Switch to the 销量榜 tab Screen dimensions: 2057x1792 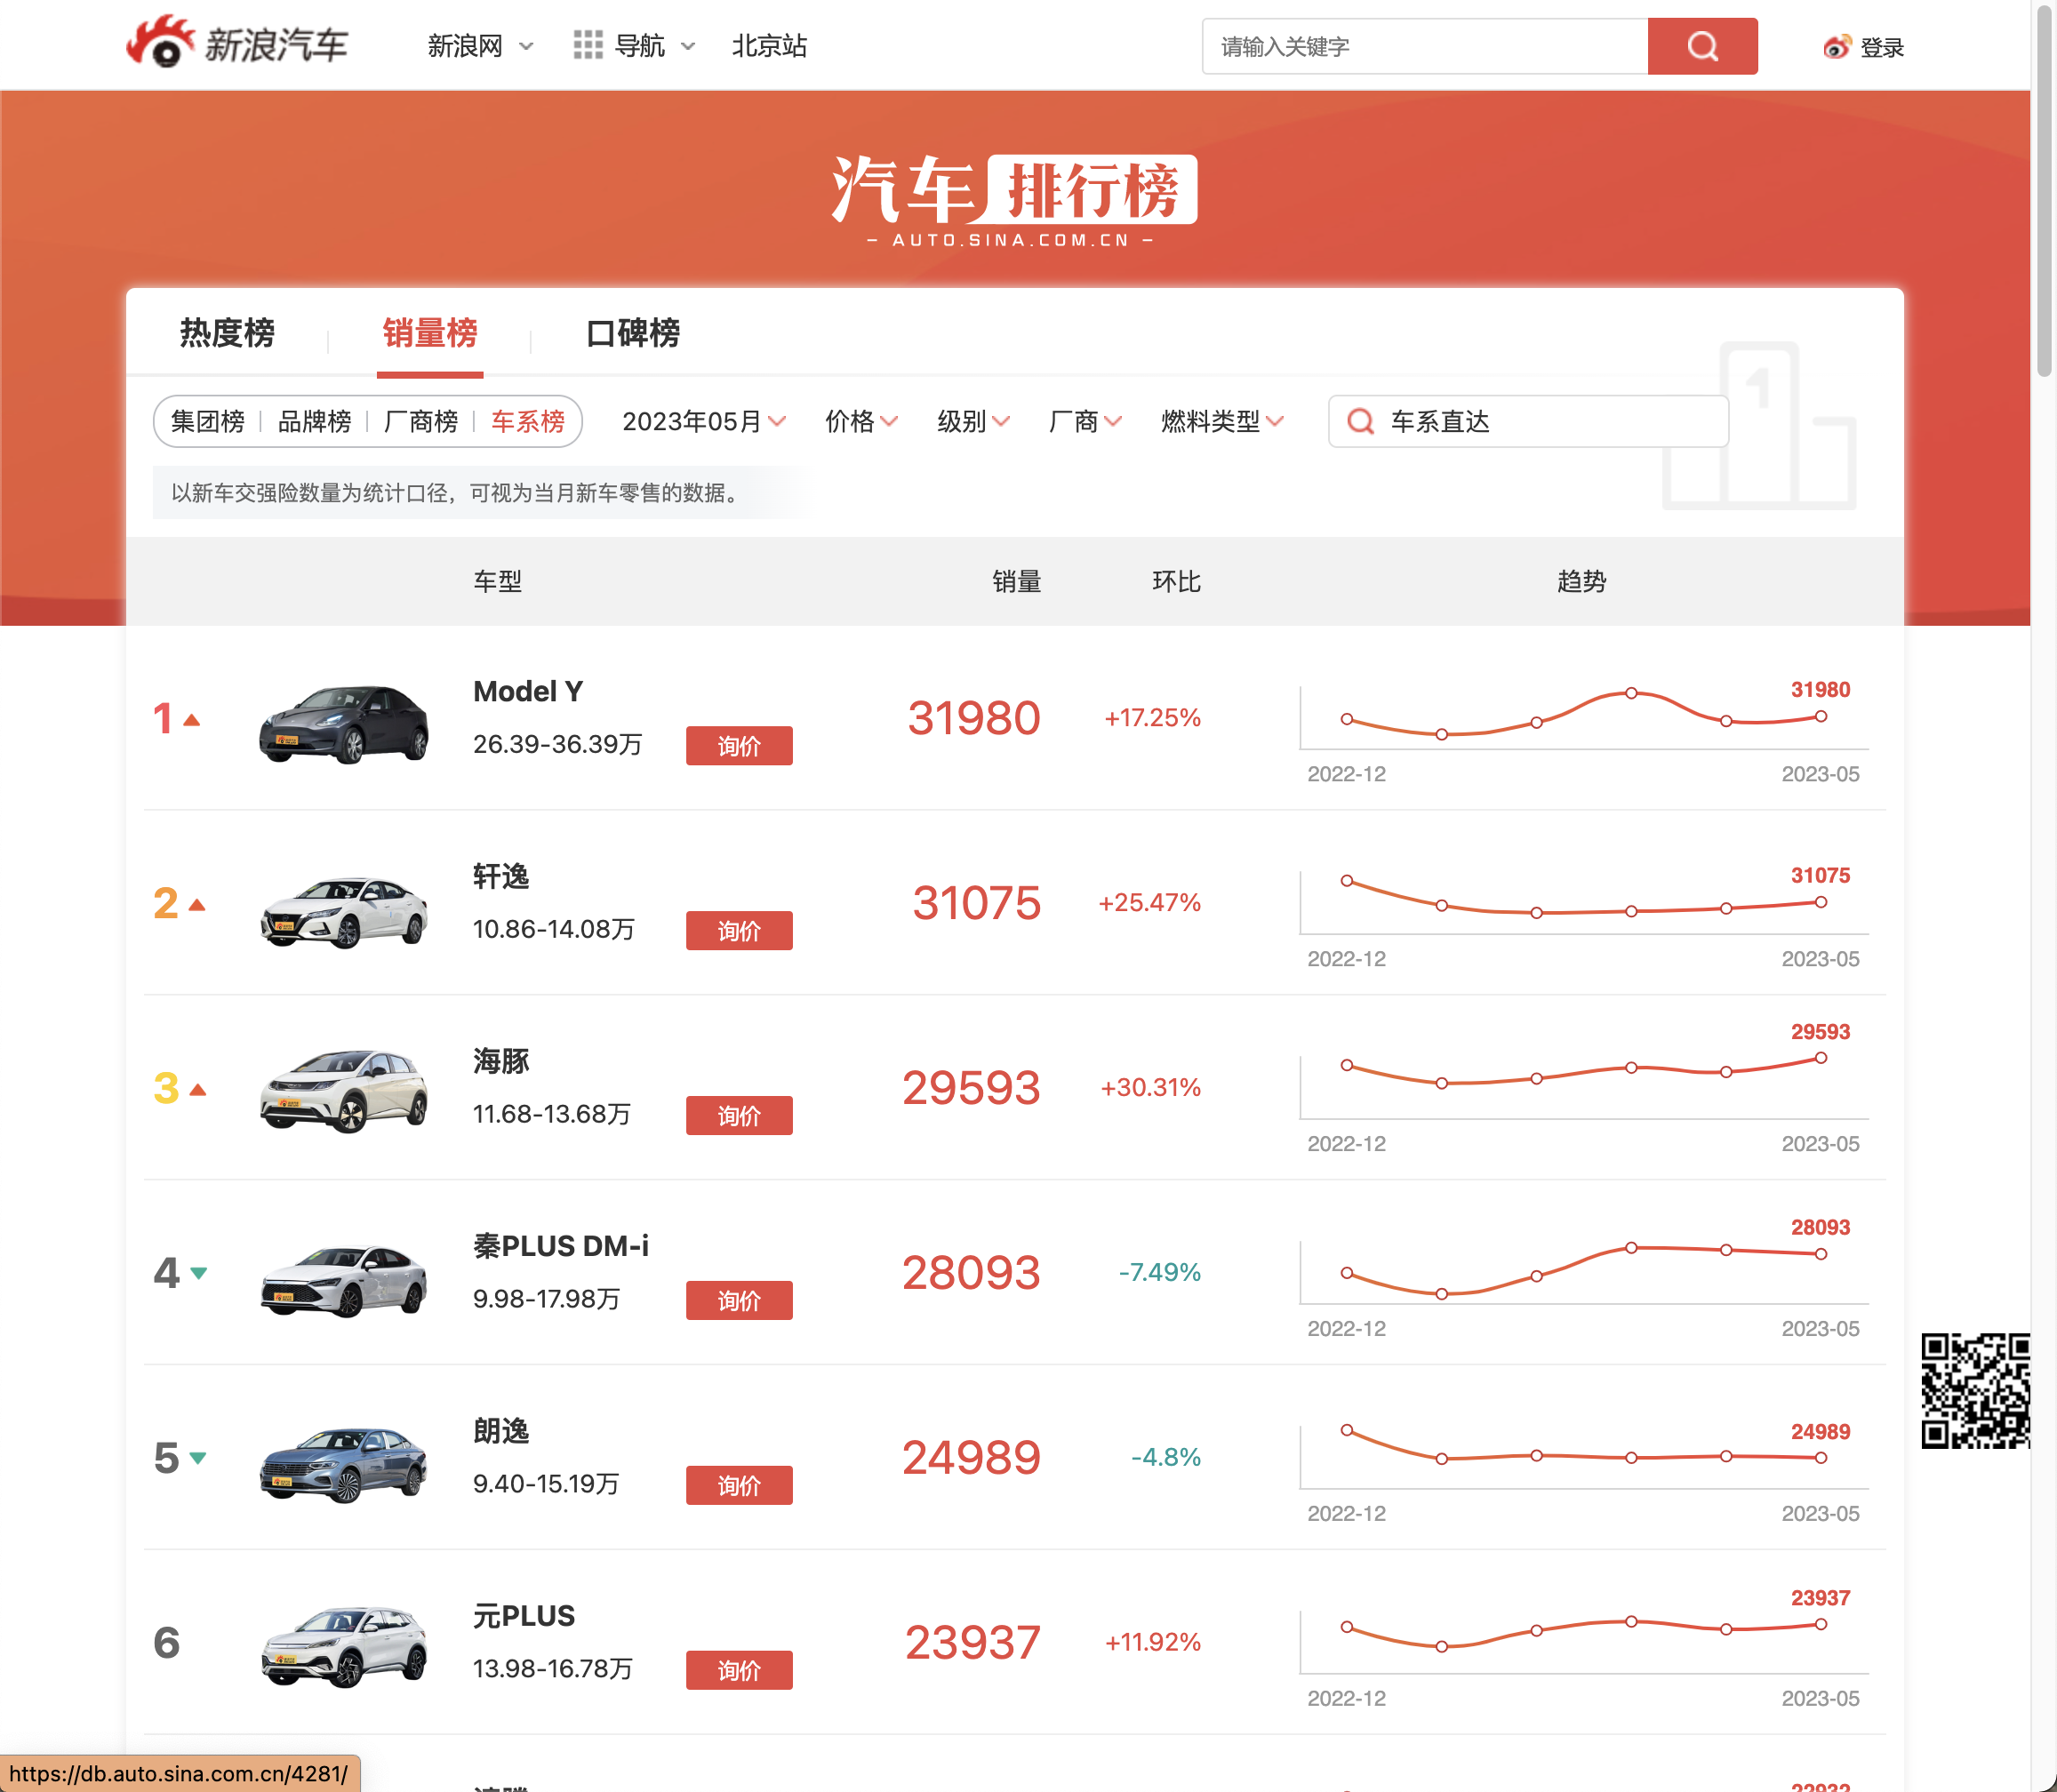coord(430,332)
